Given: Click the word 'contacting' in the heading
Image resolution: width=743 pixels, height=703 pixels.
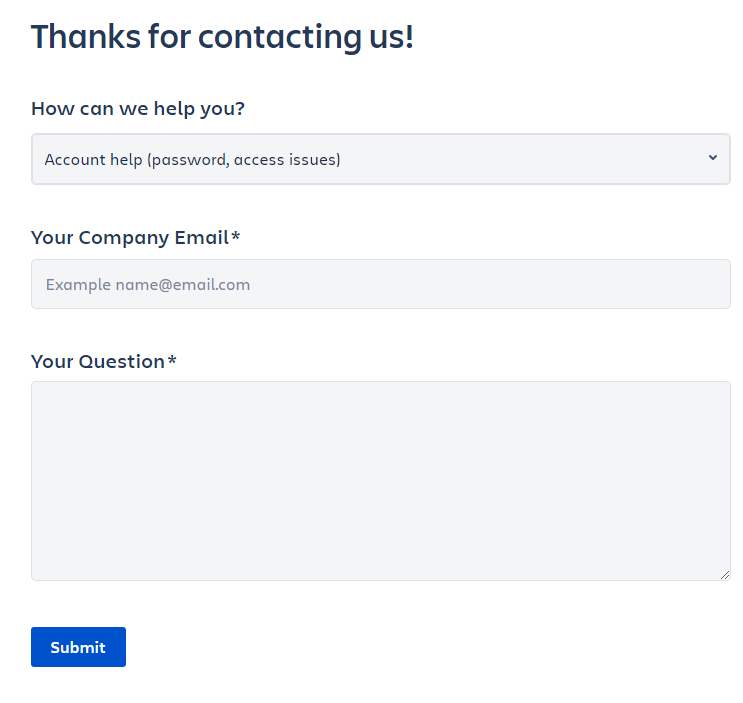Looking at the screenshot, I should click(276, 37).
